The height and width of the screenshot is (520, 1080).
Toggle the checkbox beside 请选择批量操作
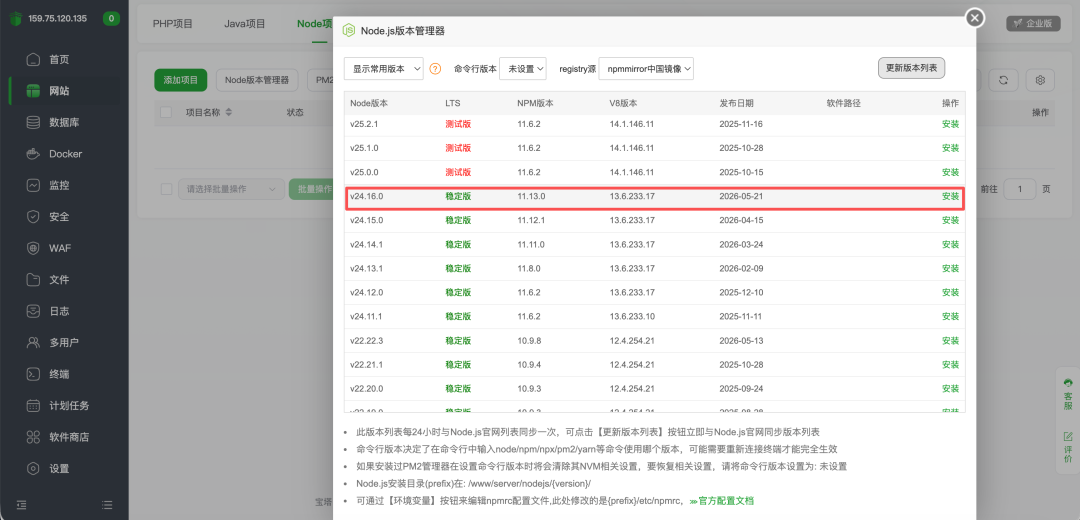pos(166,189)
